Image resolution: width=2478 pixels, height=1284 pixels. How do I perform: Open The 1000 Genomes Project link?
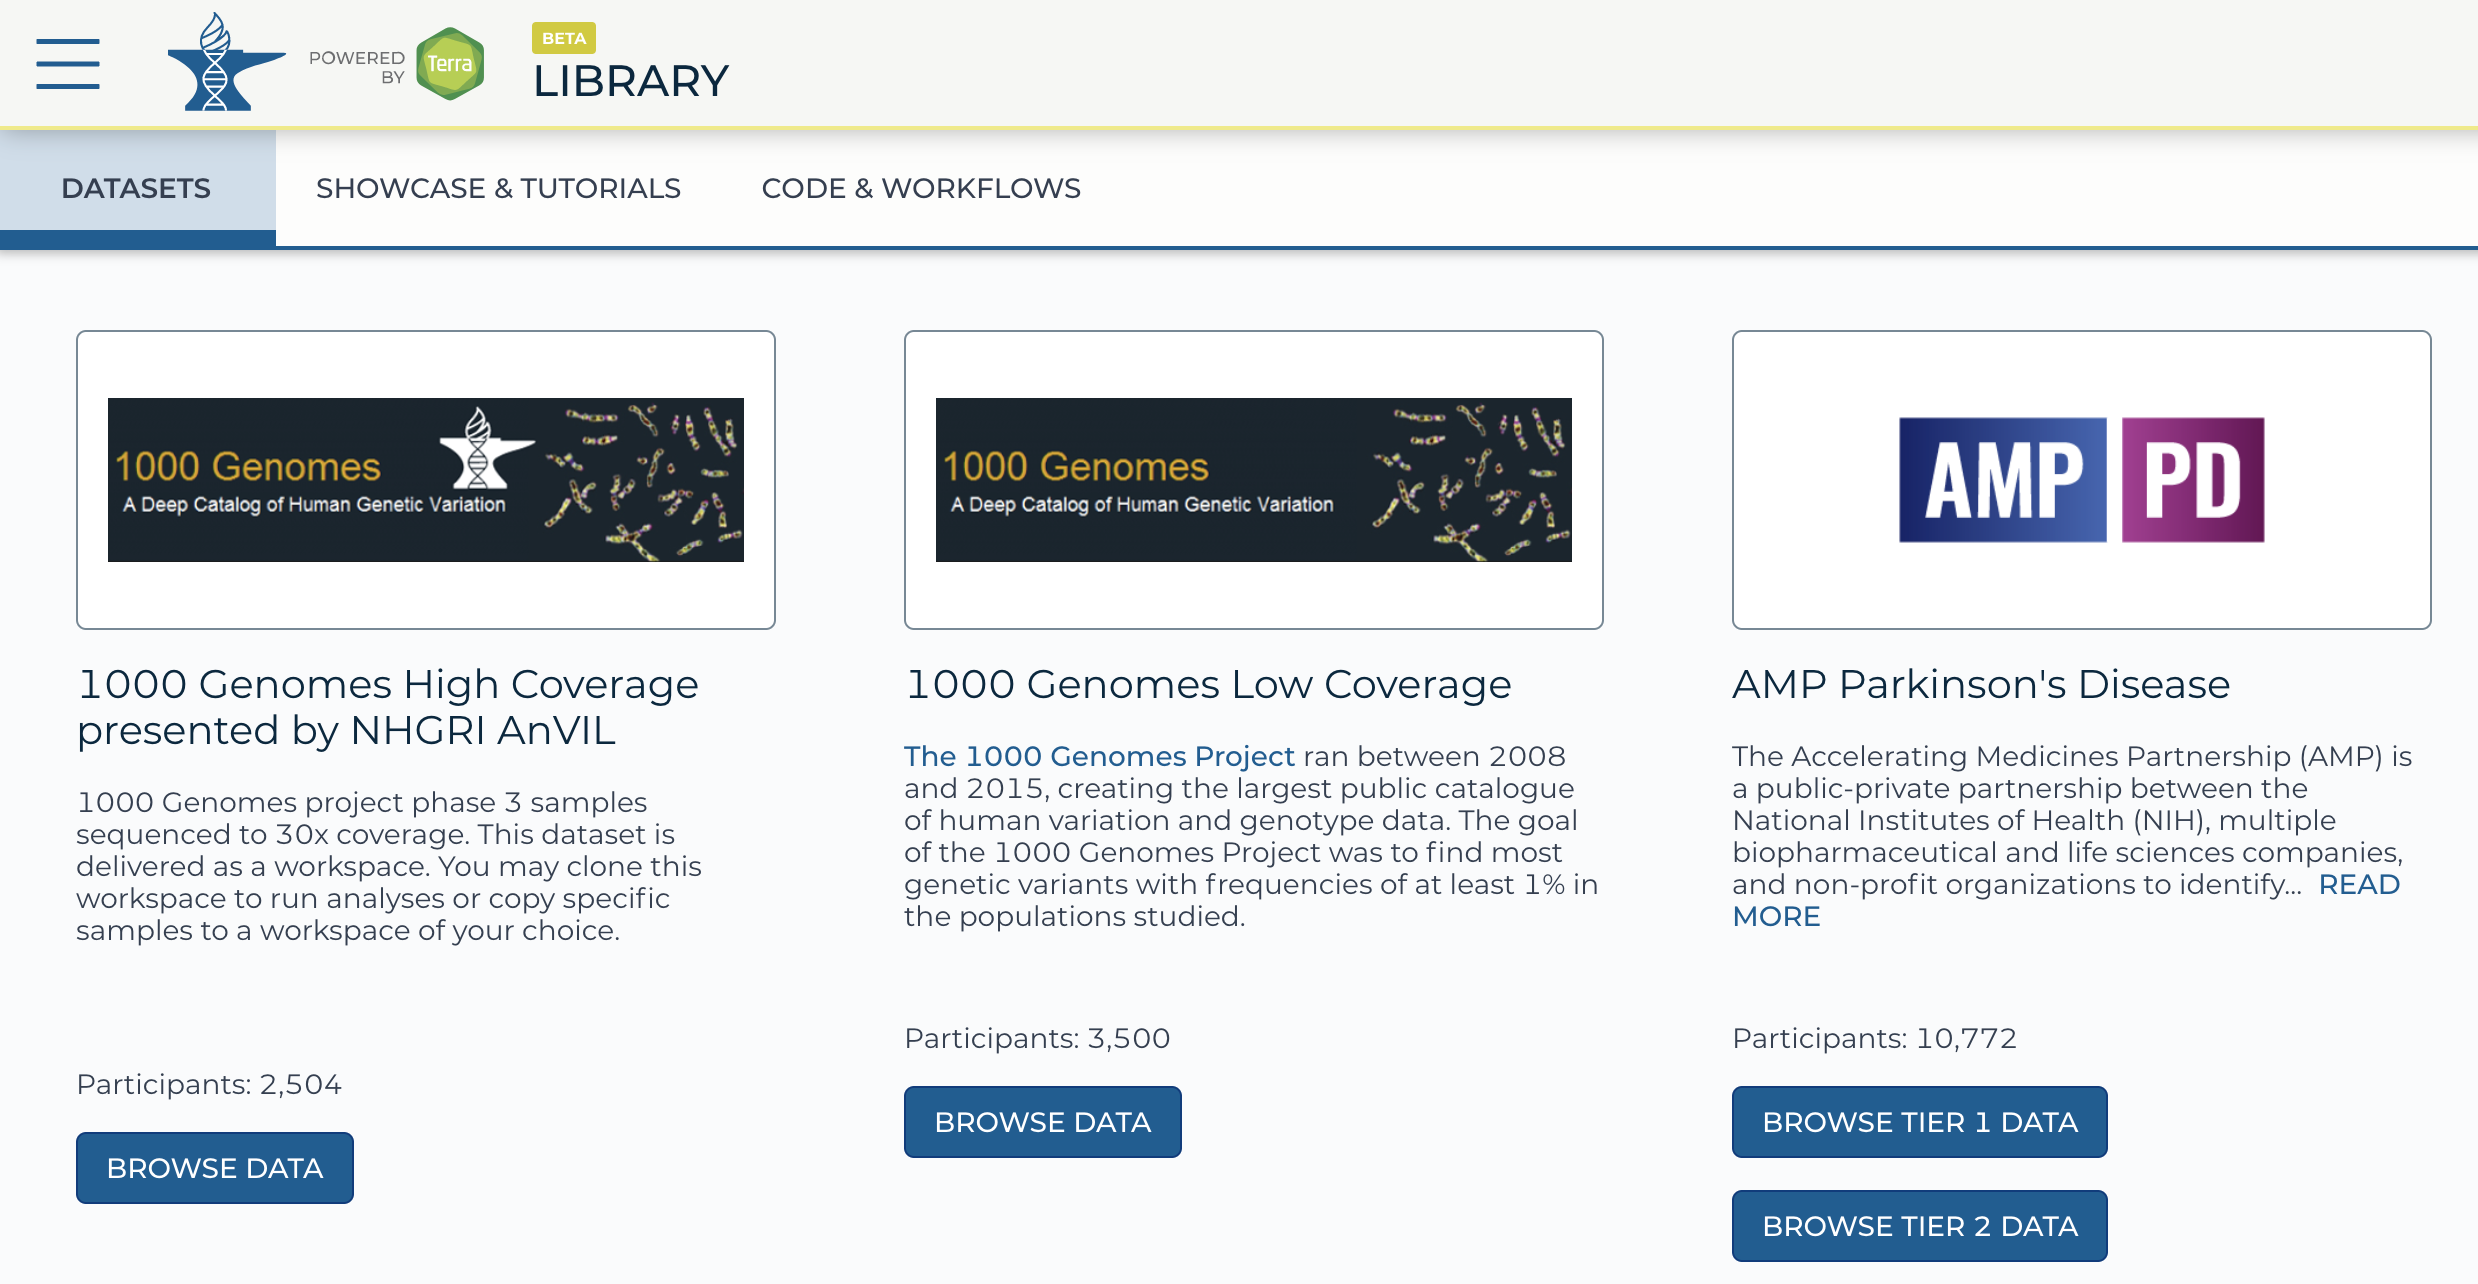tap(1099, 756)
